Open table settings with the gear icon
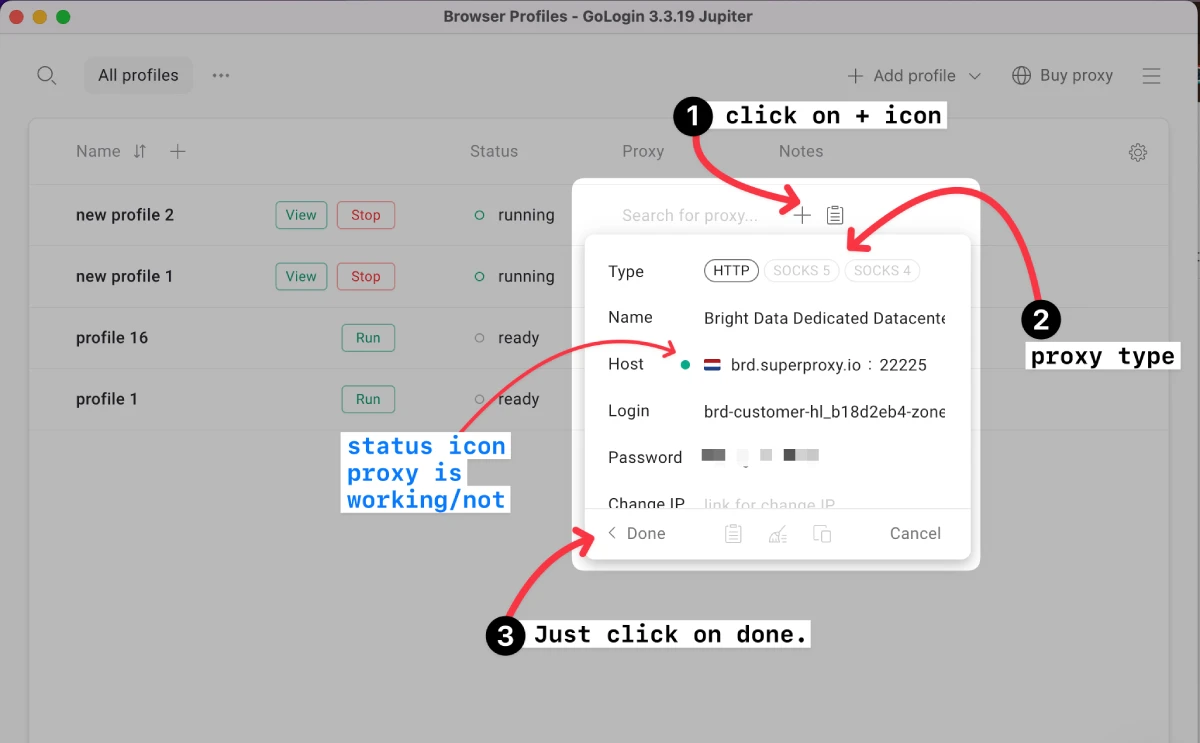 [x=1137, y=152]
